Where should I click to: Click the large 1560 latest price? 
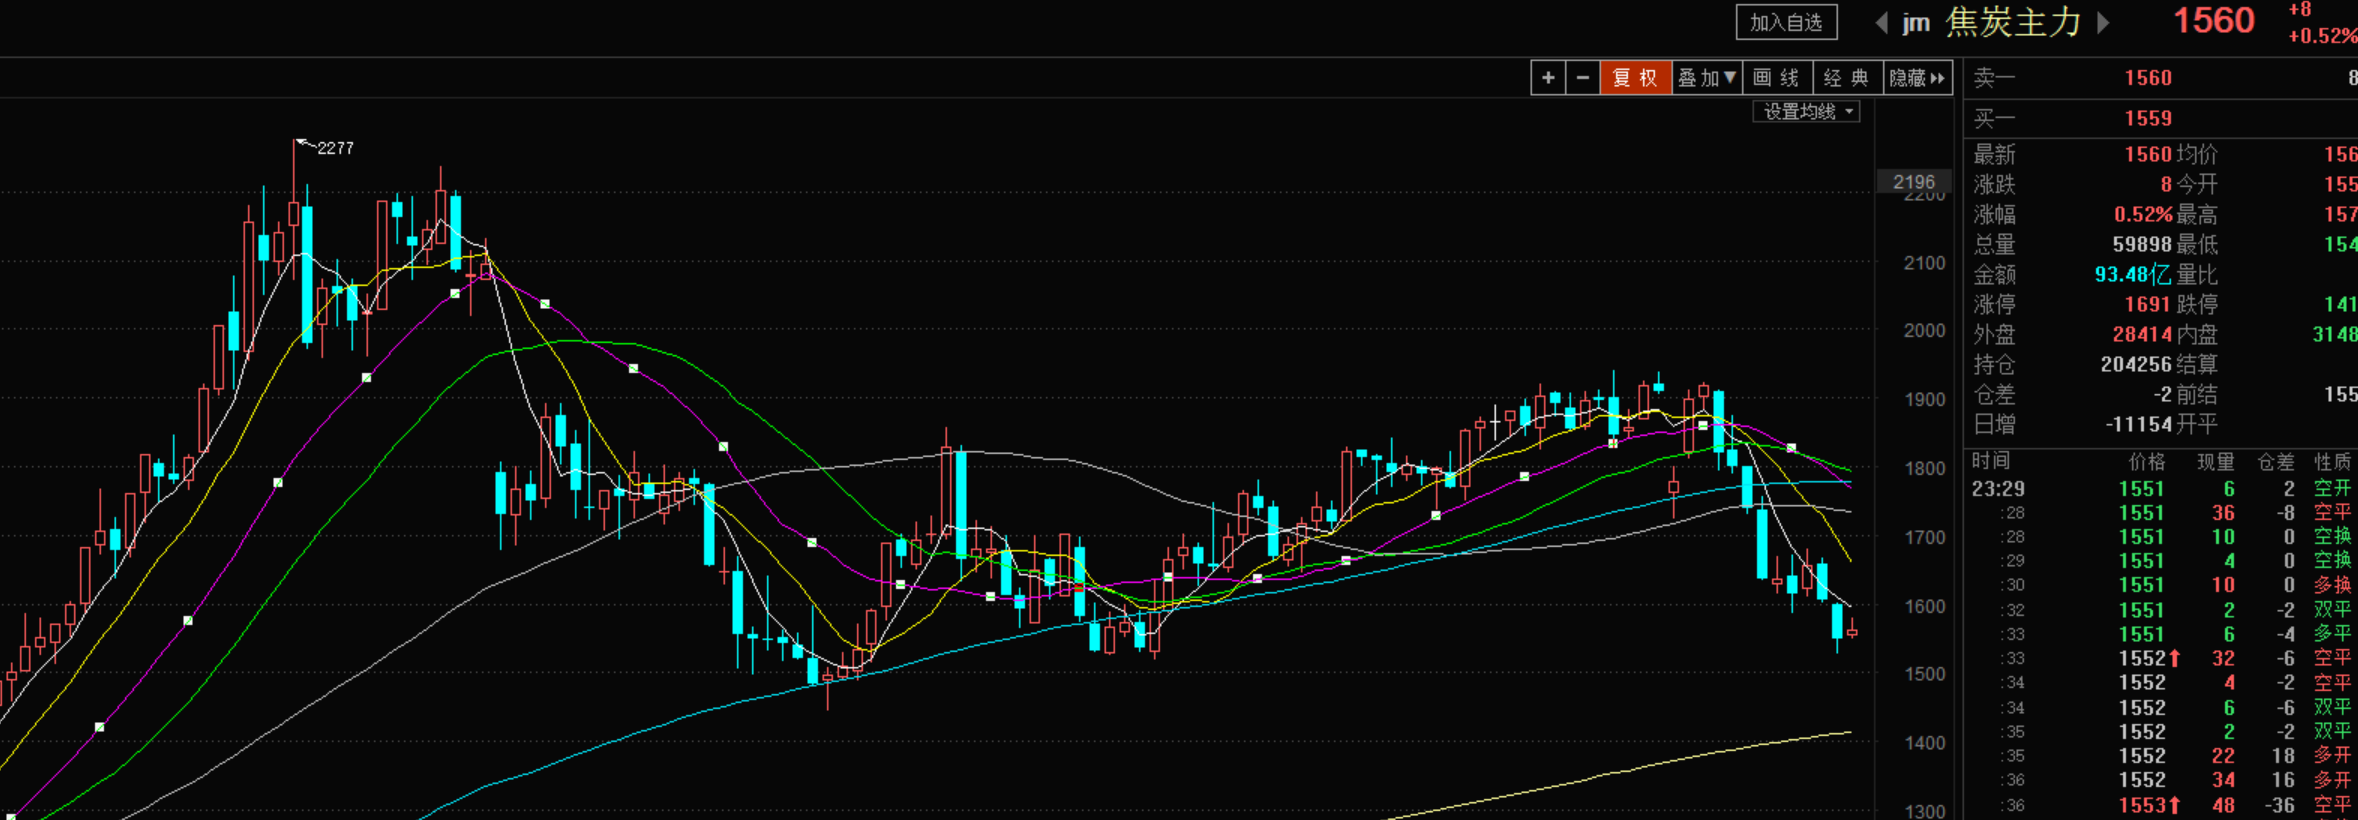[x=2214, y=21]
